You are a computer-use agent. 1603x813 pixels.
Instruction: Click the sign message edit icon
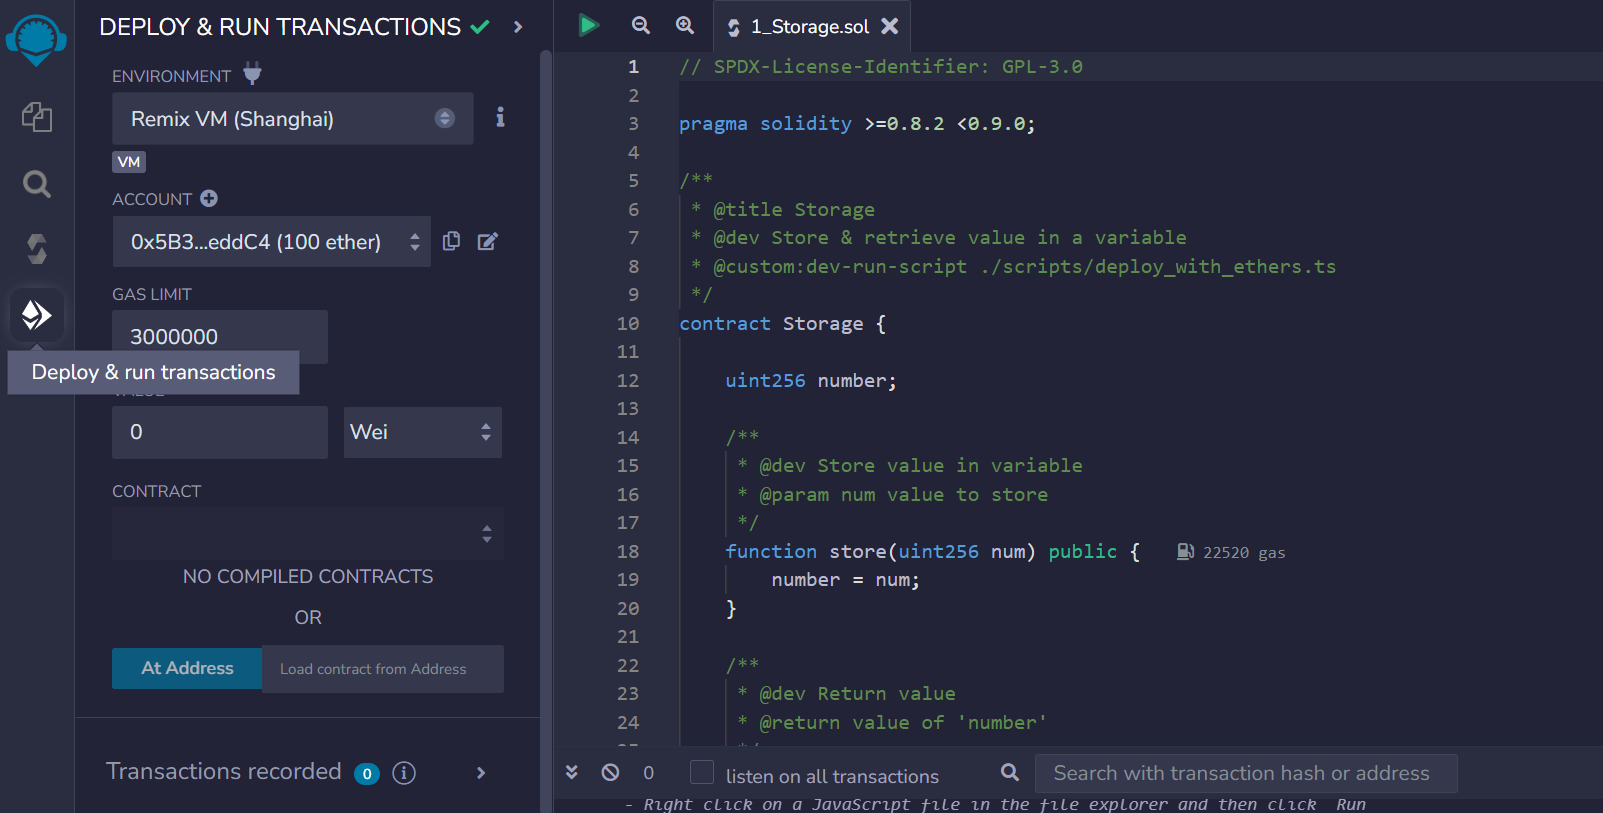click(x=488, y=241)
